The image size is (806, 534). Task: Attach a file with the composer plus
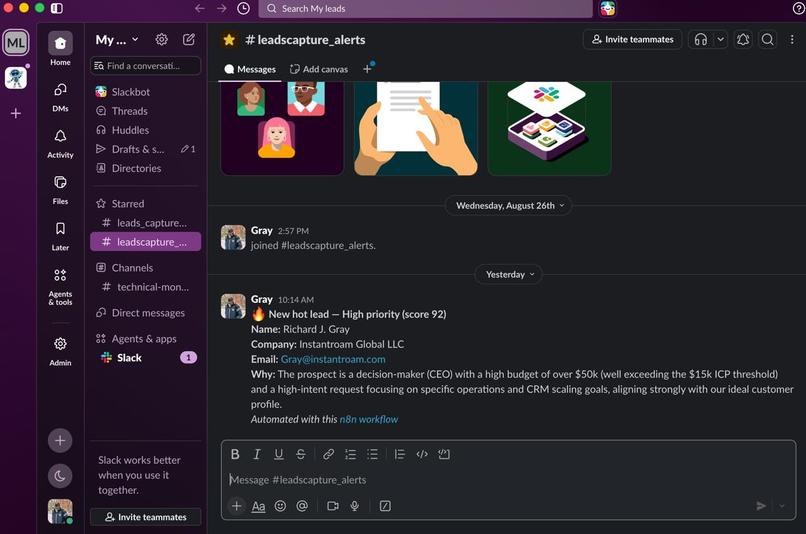pyautogui.click(x=236, y=506)
